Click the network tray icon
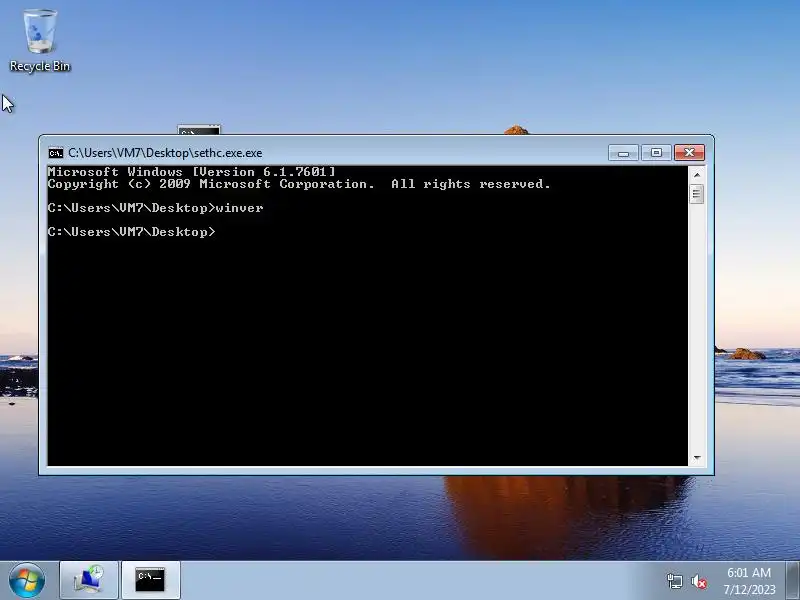The width and height of the screenshot is (800, 600). pos(674,581)
